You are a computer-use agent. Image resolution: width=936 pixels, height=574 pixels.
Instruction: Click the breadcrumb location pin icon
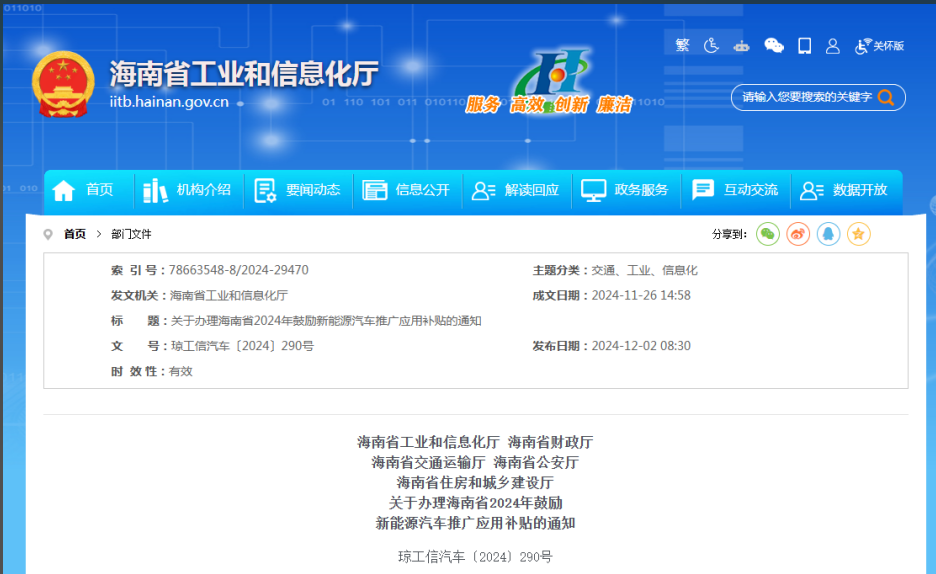[x=48, y=234]
